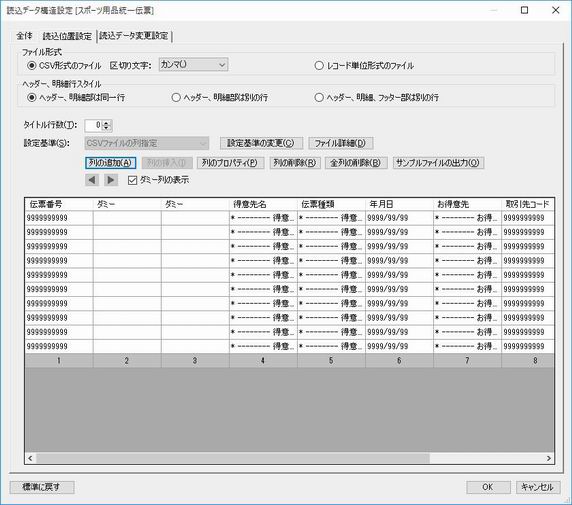This screenshot has width=572, height=505.
Task: Select the 得意先名 column header
Action: (x=263, y=204)
